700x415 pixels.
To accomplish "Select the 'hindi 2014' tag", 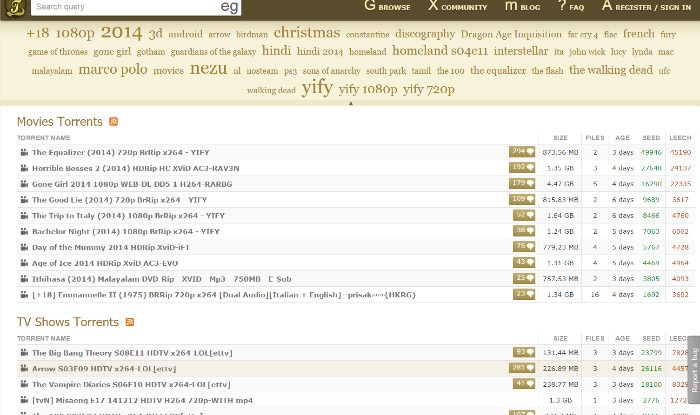I will (x=320, y=51).
